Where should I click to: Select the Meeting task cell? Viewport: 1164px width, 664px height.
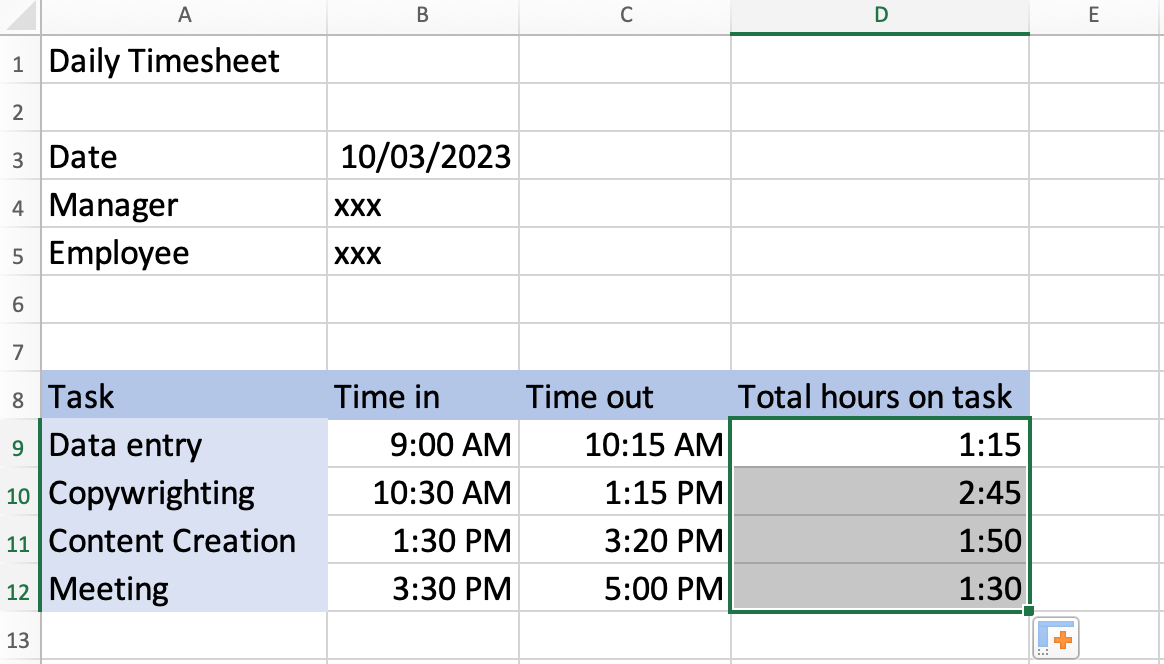coord(184,589)
